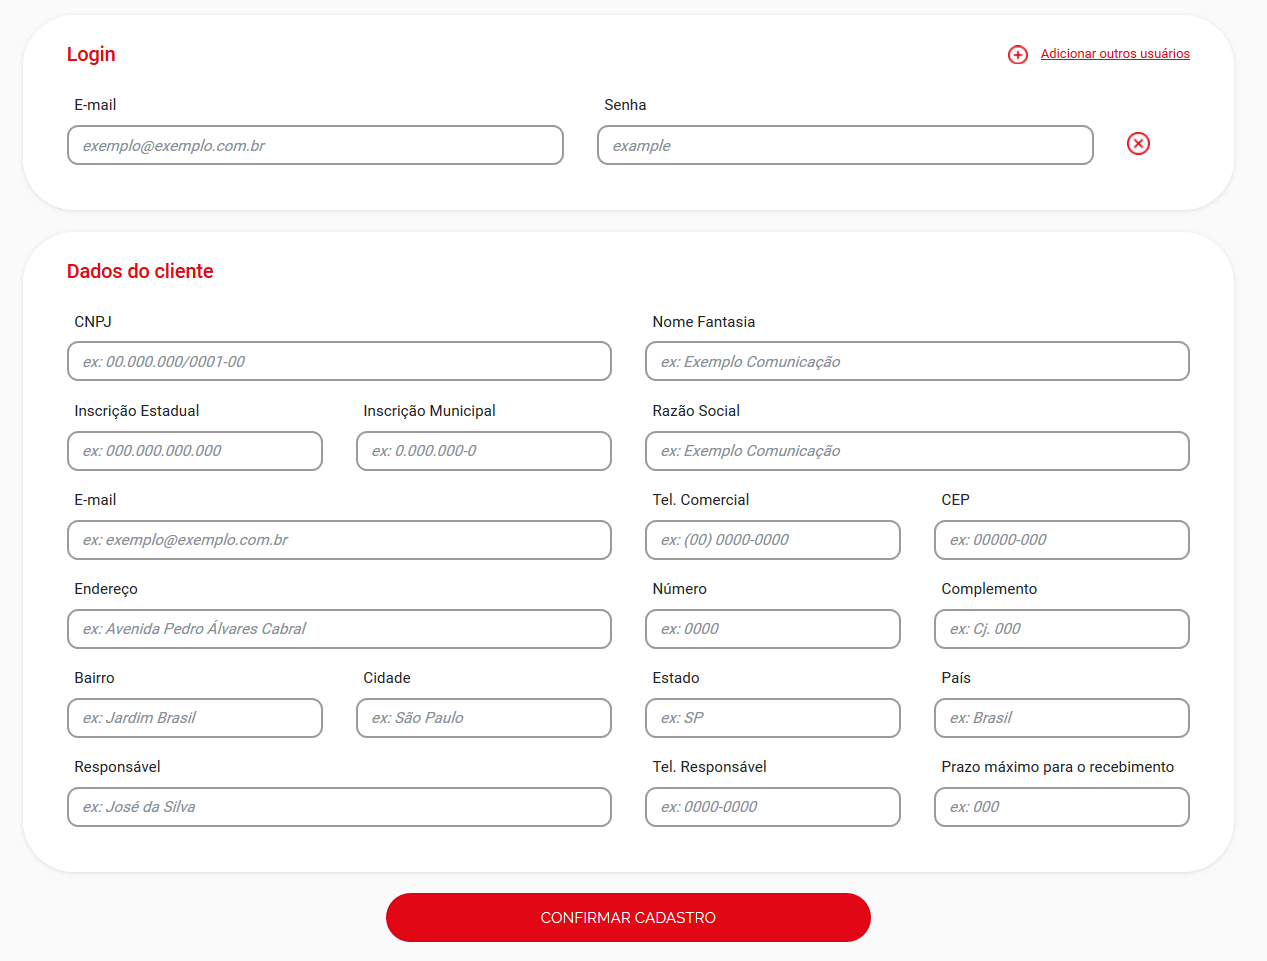The image size is (1267, 961).
Task: Click the Bairro input field
Action: [x=195, y=718]
